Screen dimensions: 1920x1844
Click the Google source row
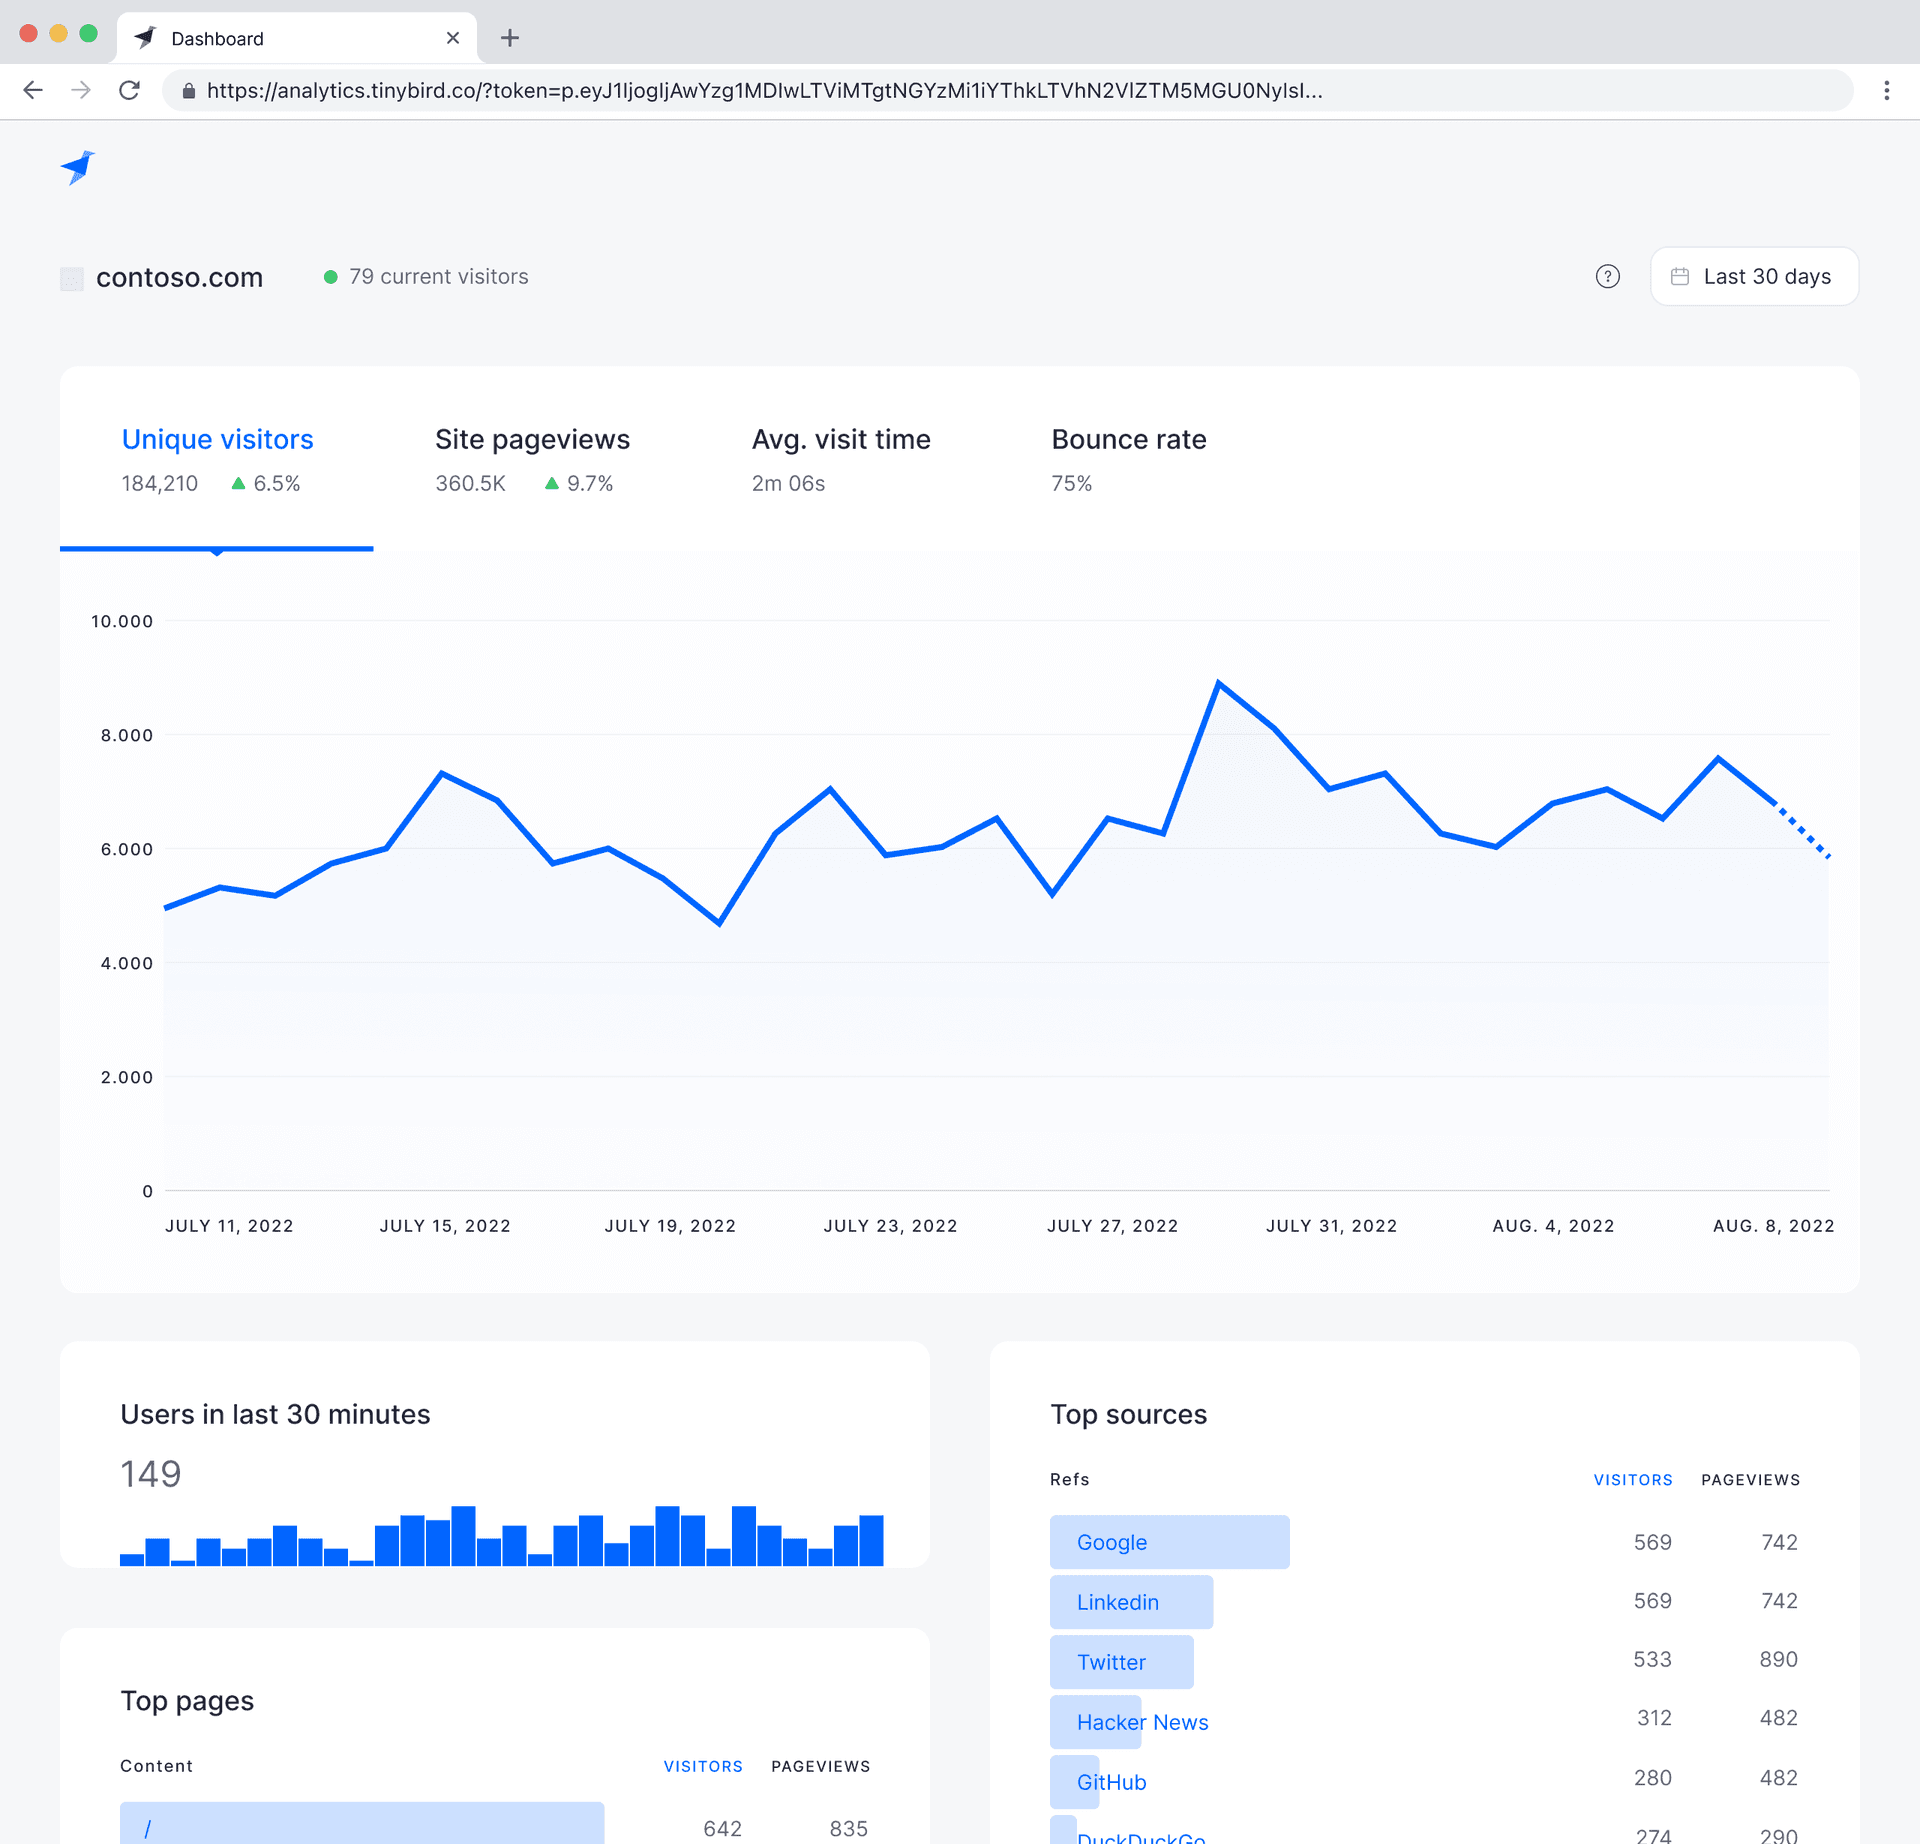pyautogui.click(x=1111, y=1542)
